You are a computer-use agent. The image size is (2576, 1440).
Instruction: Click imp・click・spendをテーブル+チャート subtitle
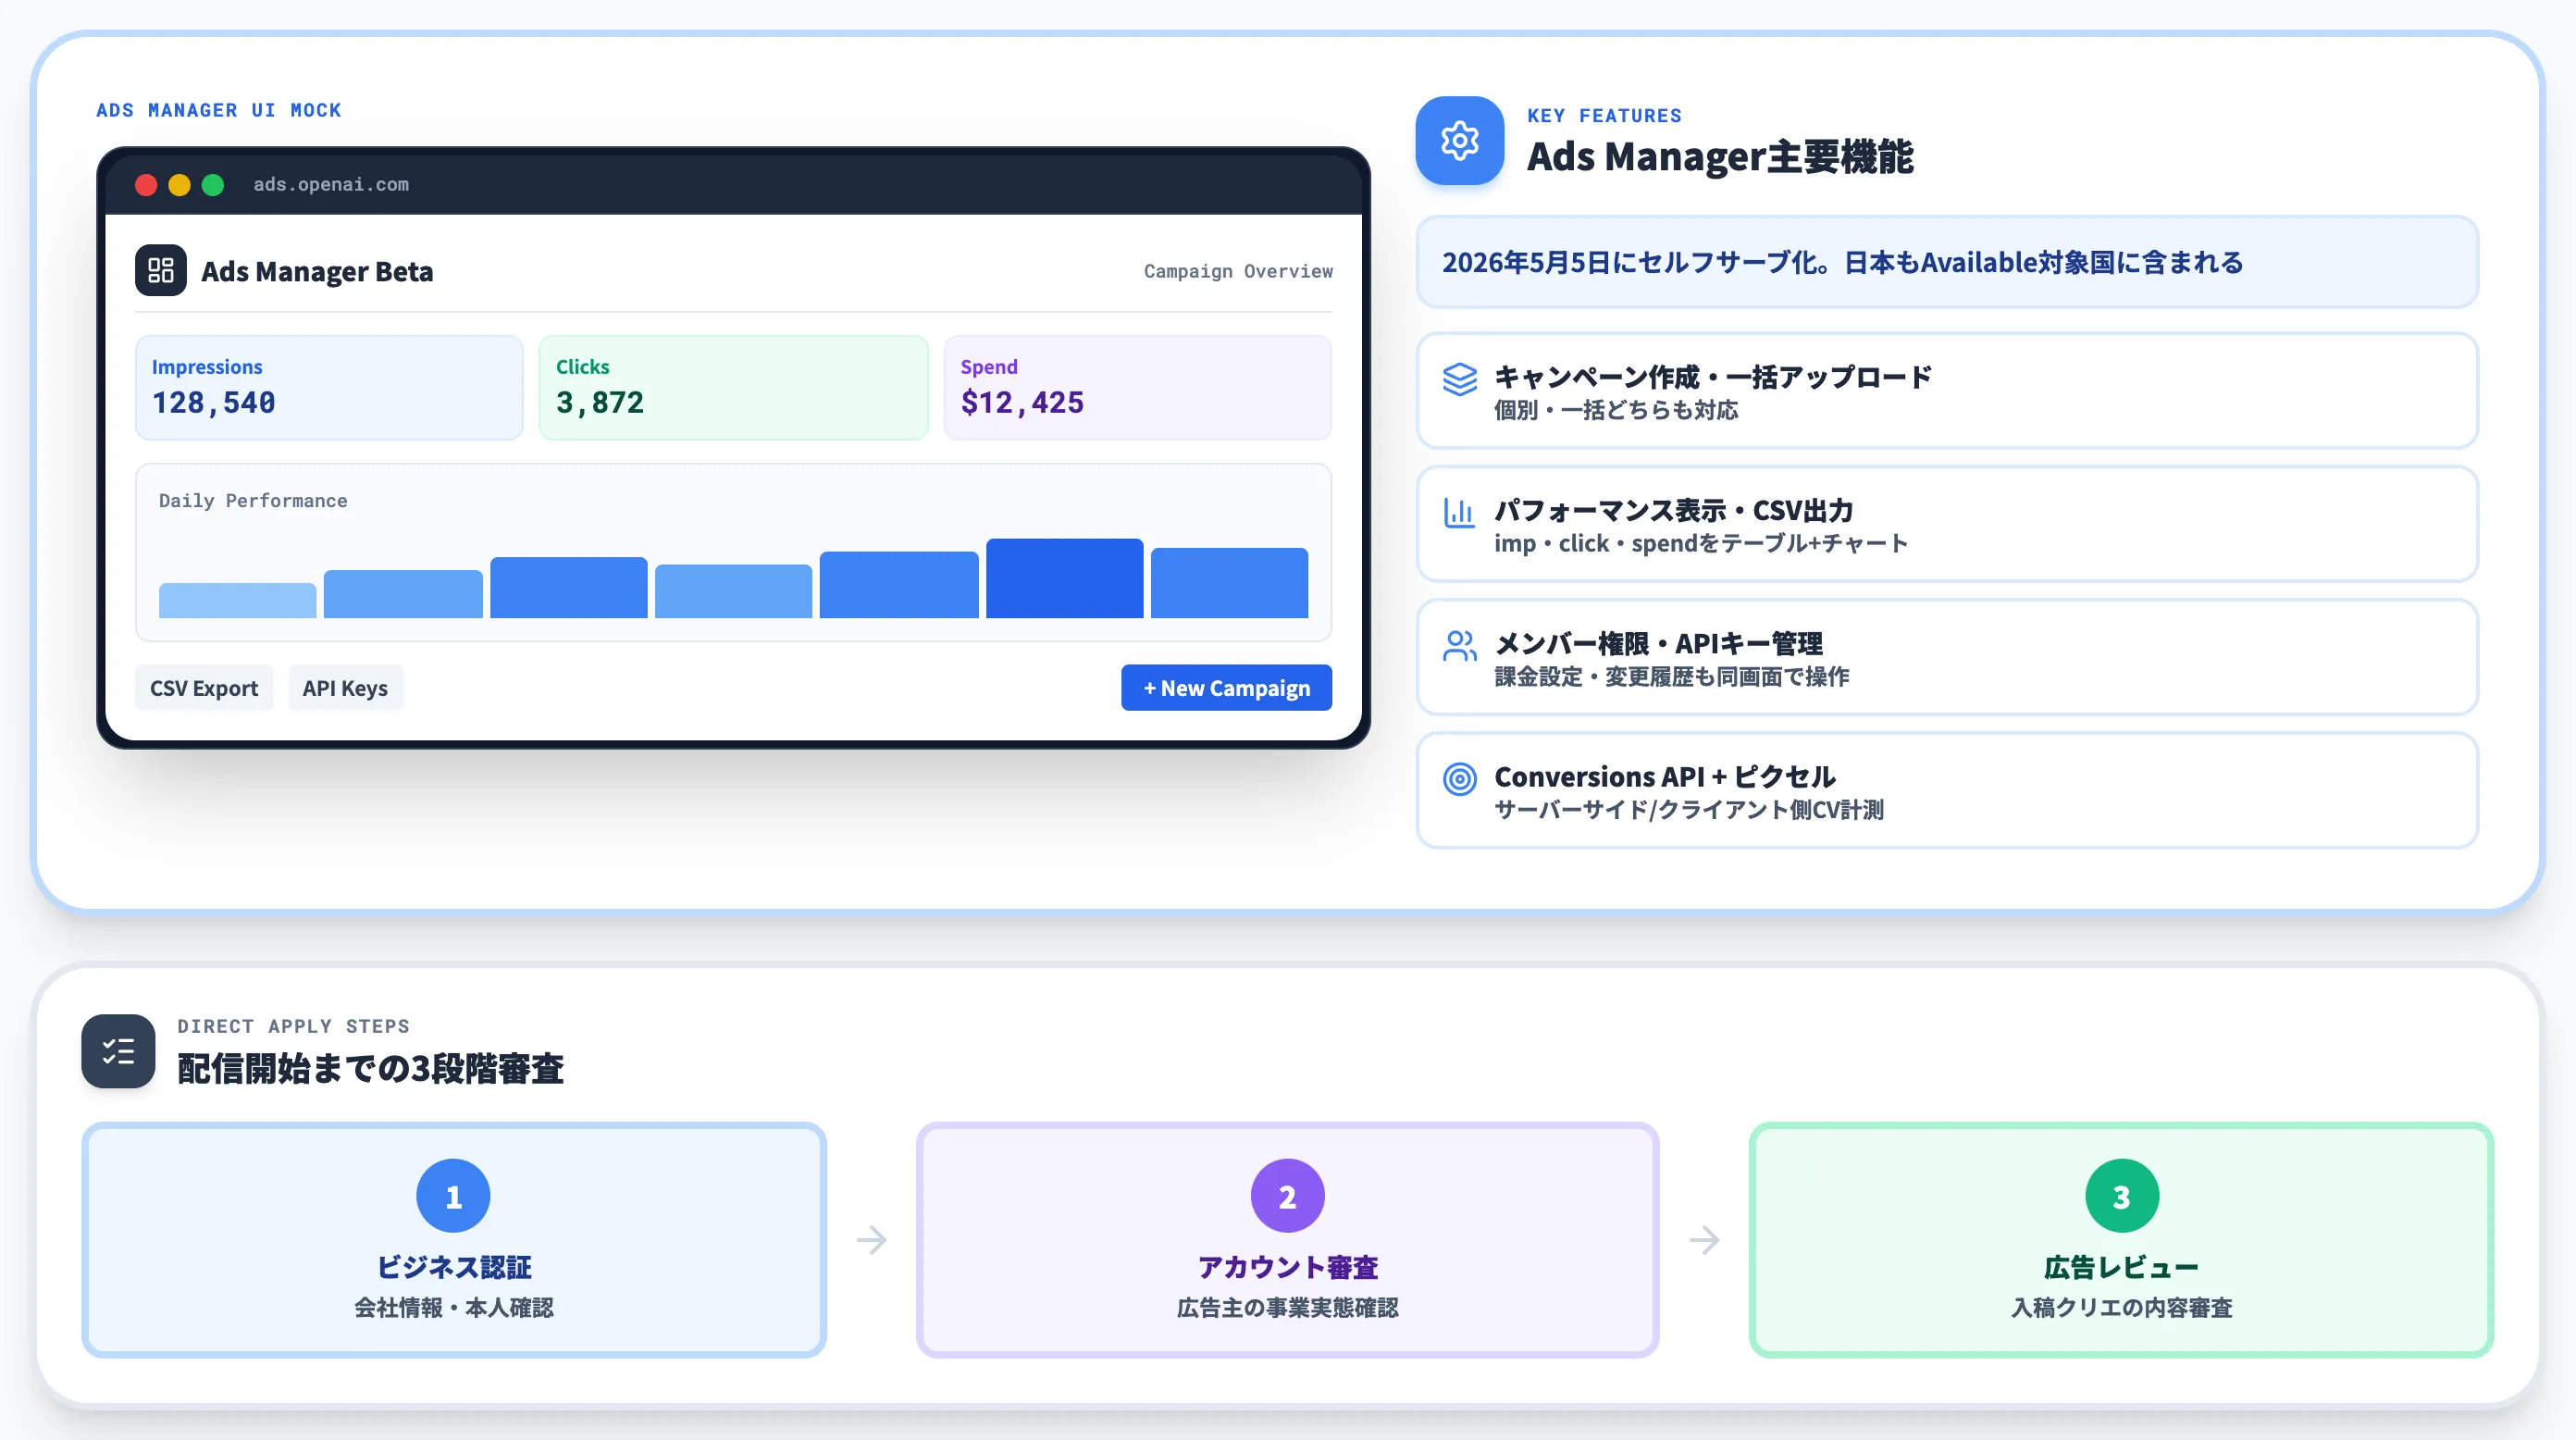click(1701, 543)
